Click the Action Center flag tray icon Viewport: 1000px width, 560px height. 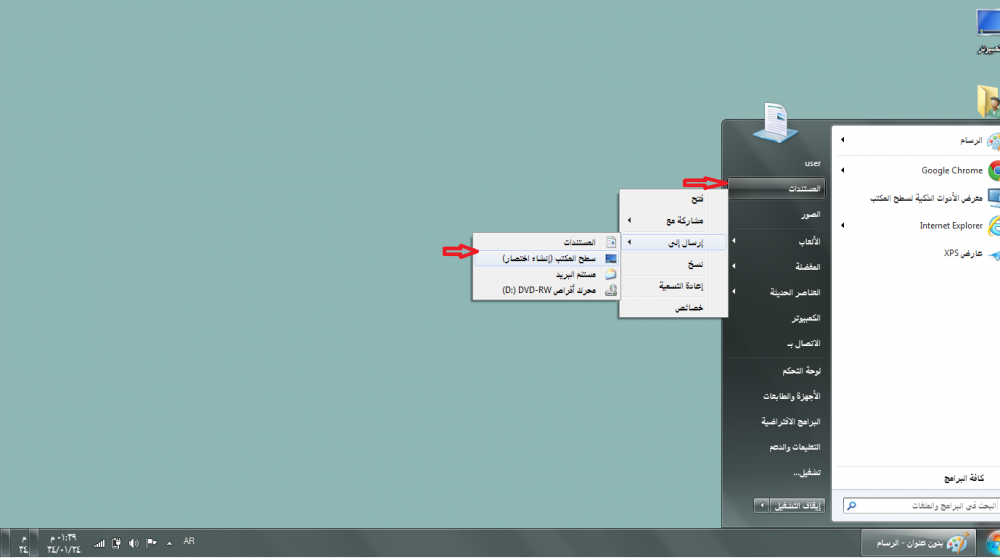click(152, 543)
